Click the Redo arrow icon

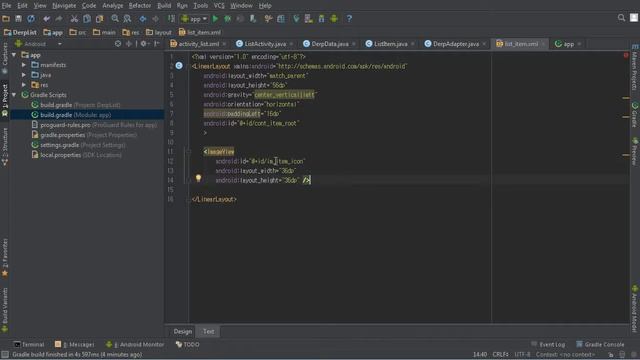point(59,19)
